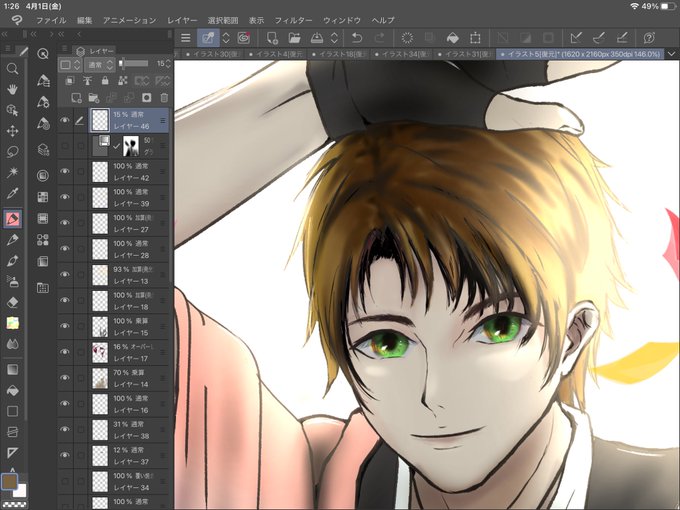
Task: Select the レイヤー panel tab
Action: [x=95, y=51]
